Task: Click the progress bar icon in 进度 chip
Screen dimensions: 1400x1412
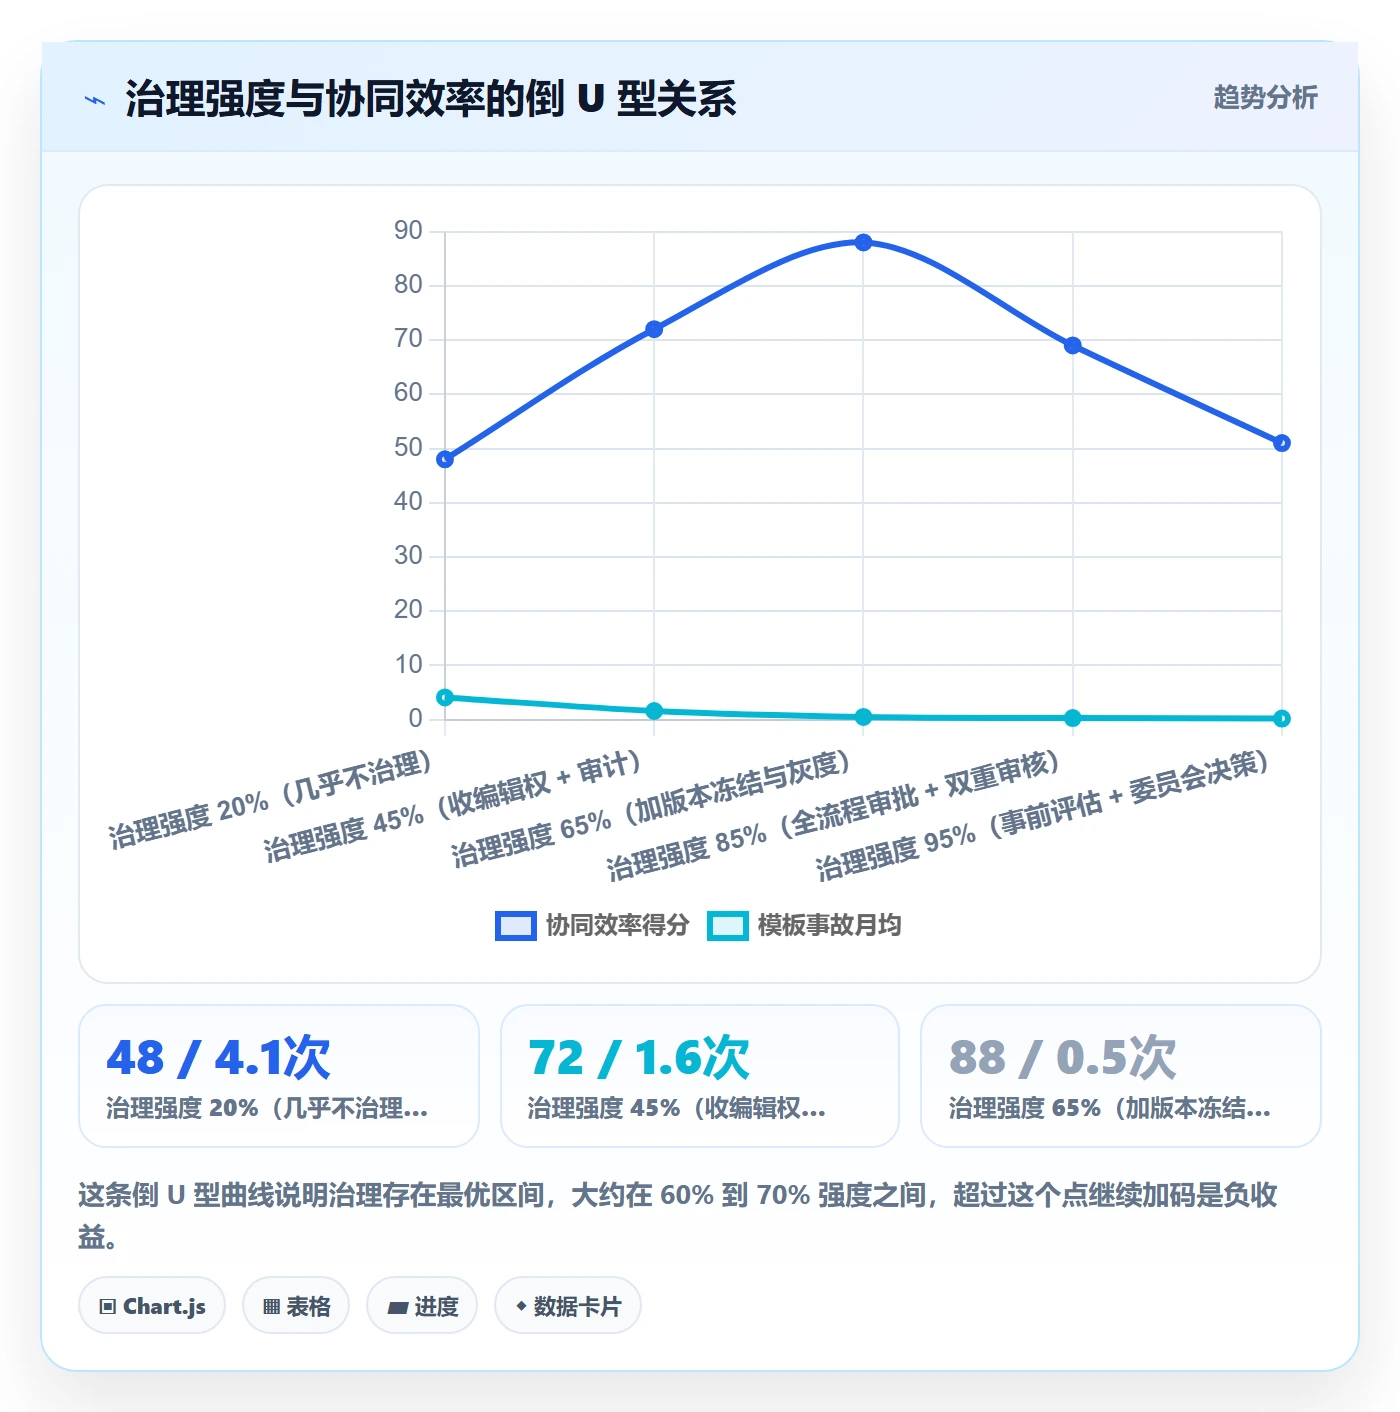Action: [398, 1307]
